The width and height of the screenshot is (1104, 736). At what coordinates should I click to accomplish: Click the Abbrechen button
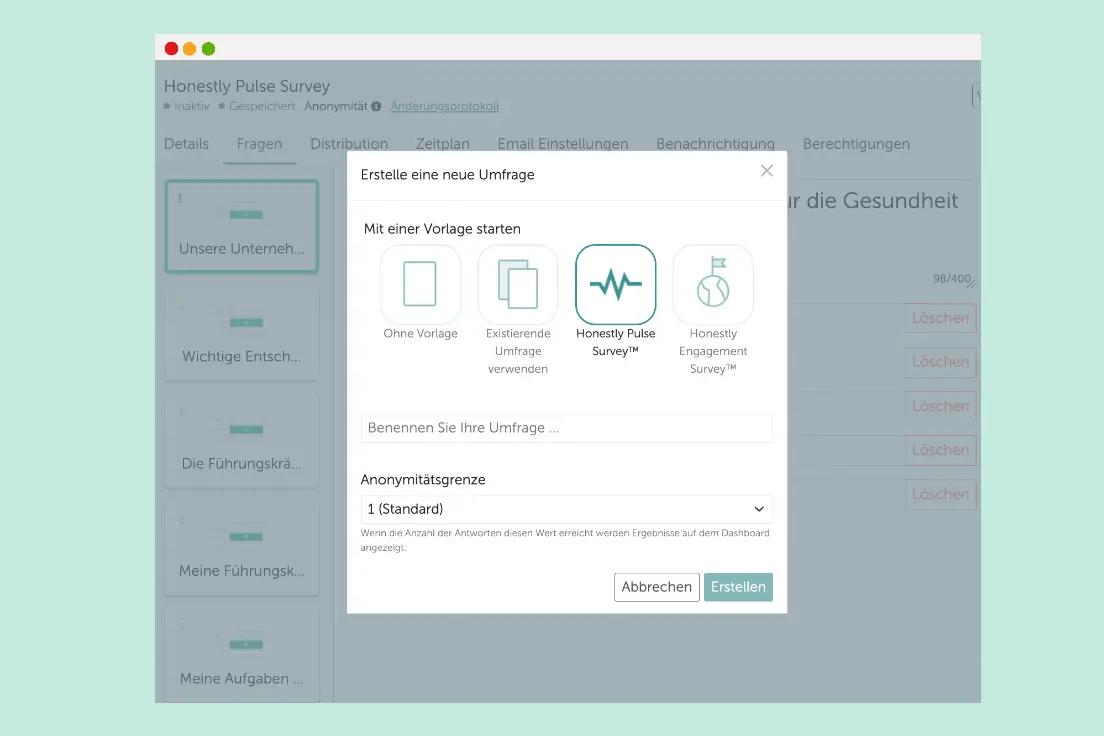[x=657, y=587]
